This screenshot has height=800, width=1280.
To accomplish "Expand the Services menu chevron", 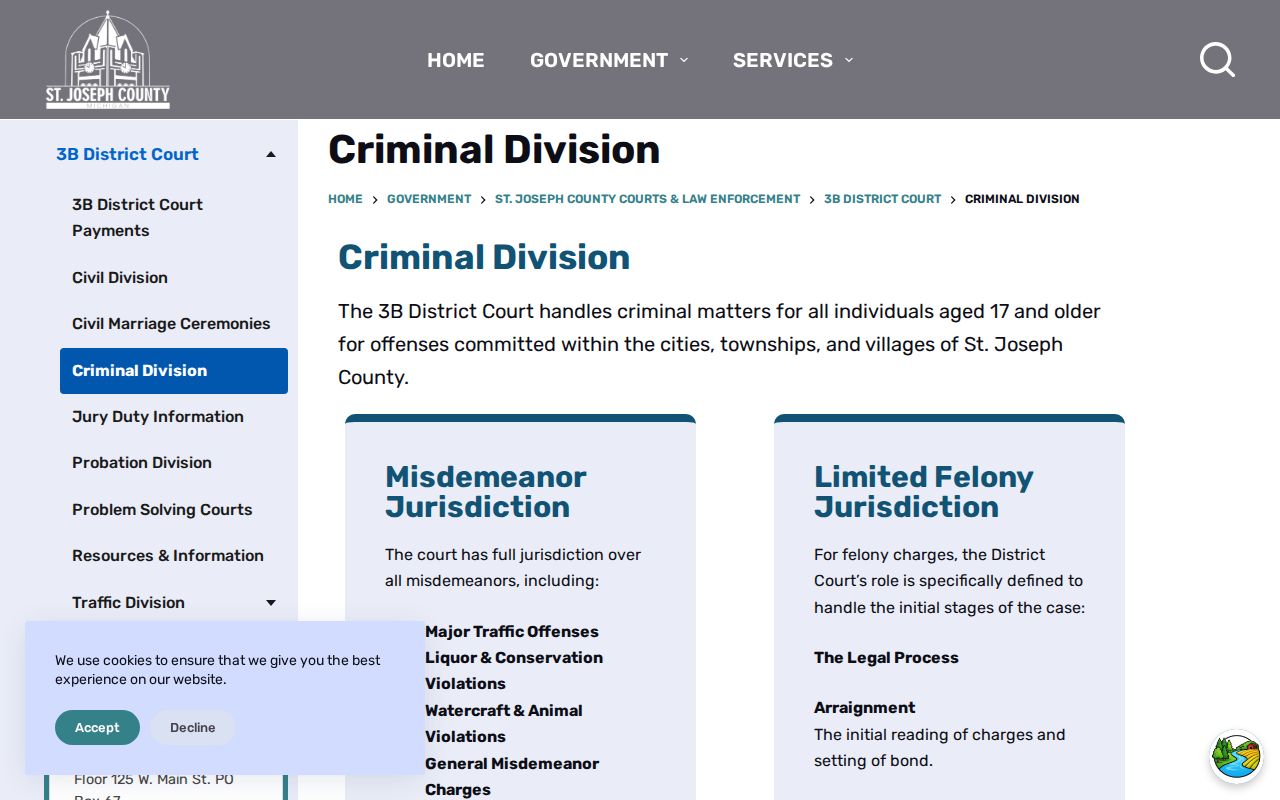I will pos(849,60).
